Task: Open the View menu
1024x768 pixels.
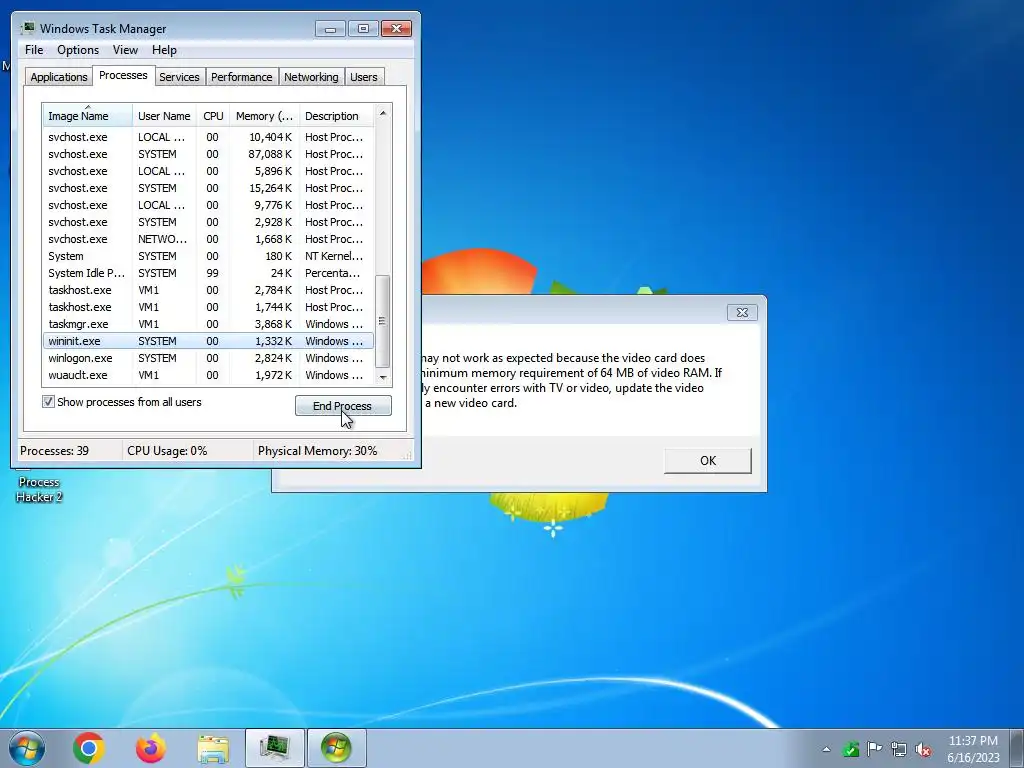Action: click(x=125, y=50)
